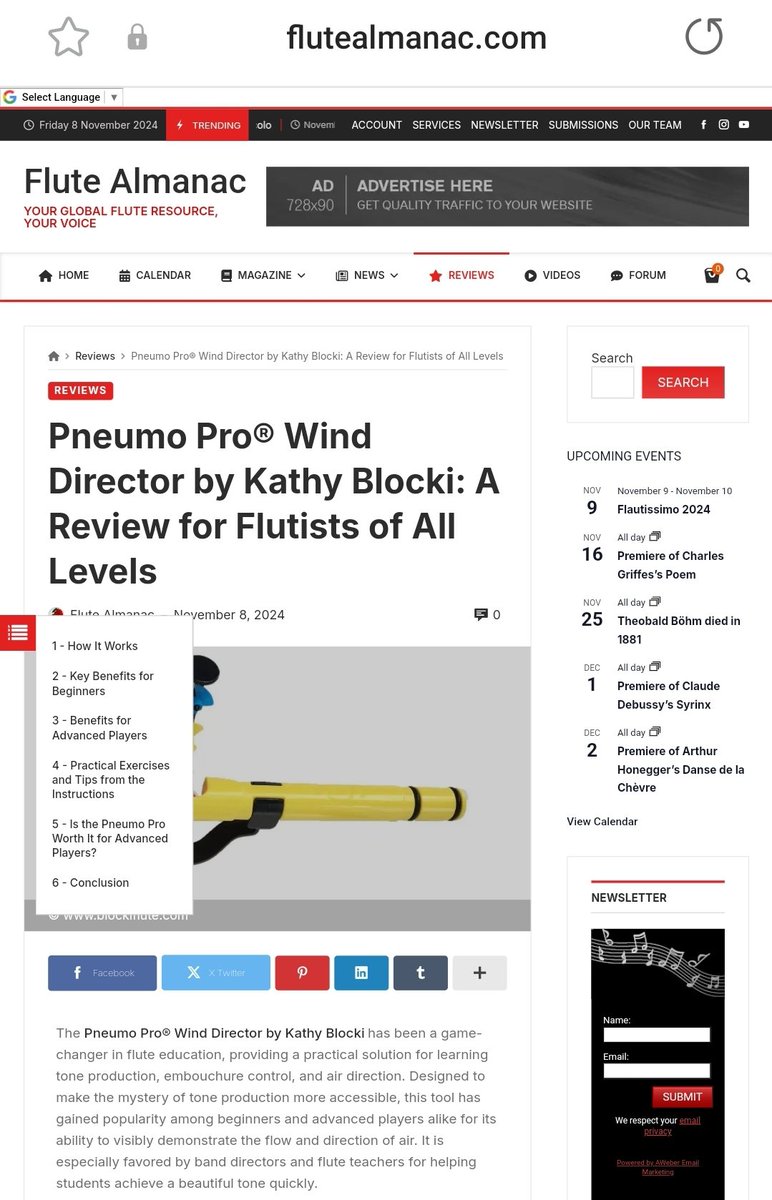772x1200 pixels.
Task: Open Theobald Böhm died in 1881 event
Action: [679, 630]
